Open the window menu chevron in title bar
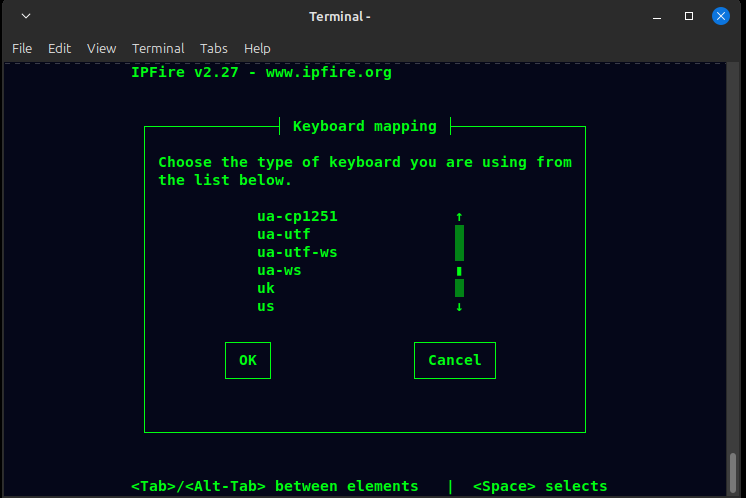This screenshot has width=746, height=498. [x=26, y=17]
